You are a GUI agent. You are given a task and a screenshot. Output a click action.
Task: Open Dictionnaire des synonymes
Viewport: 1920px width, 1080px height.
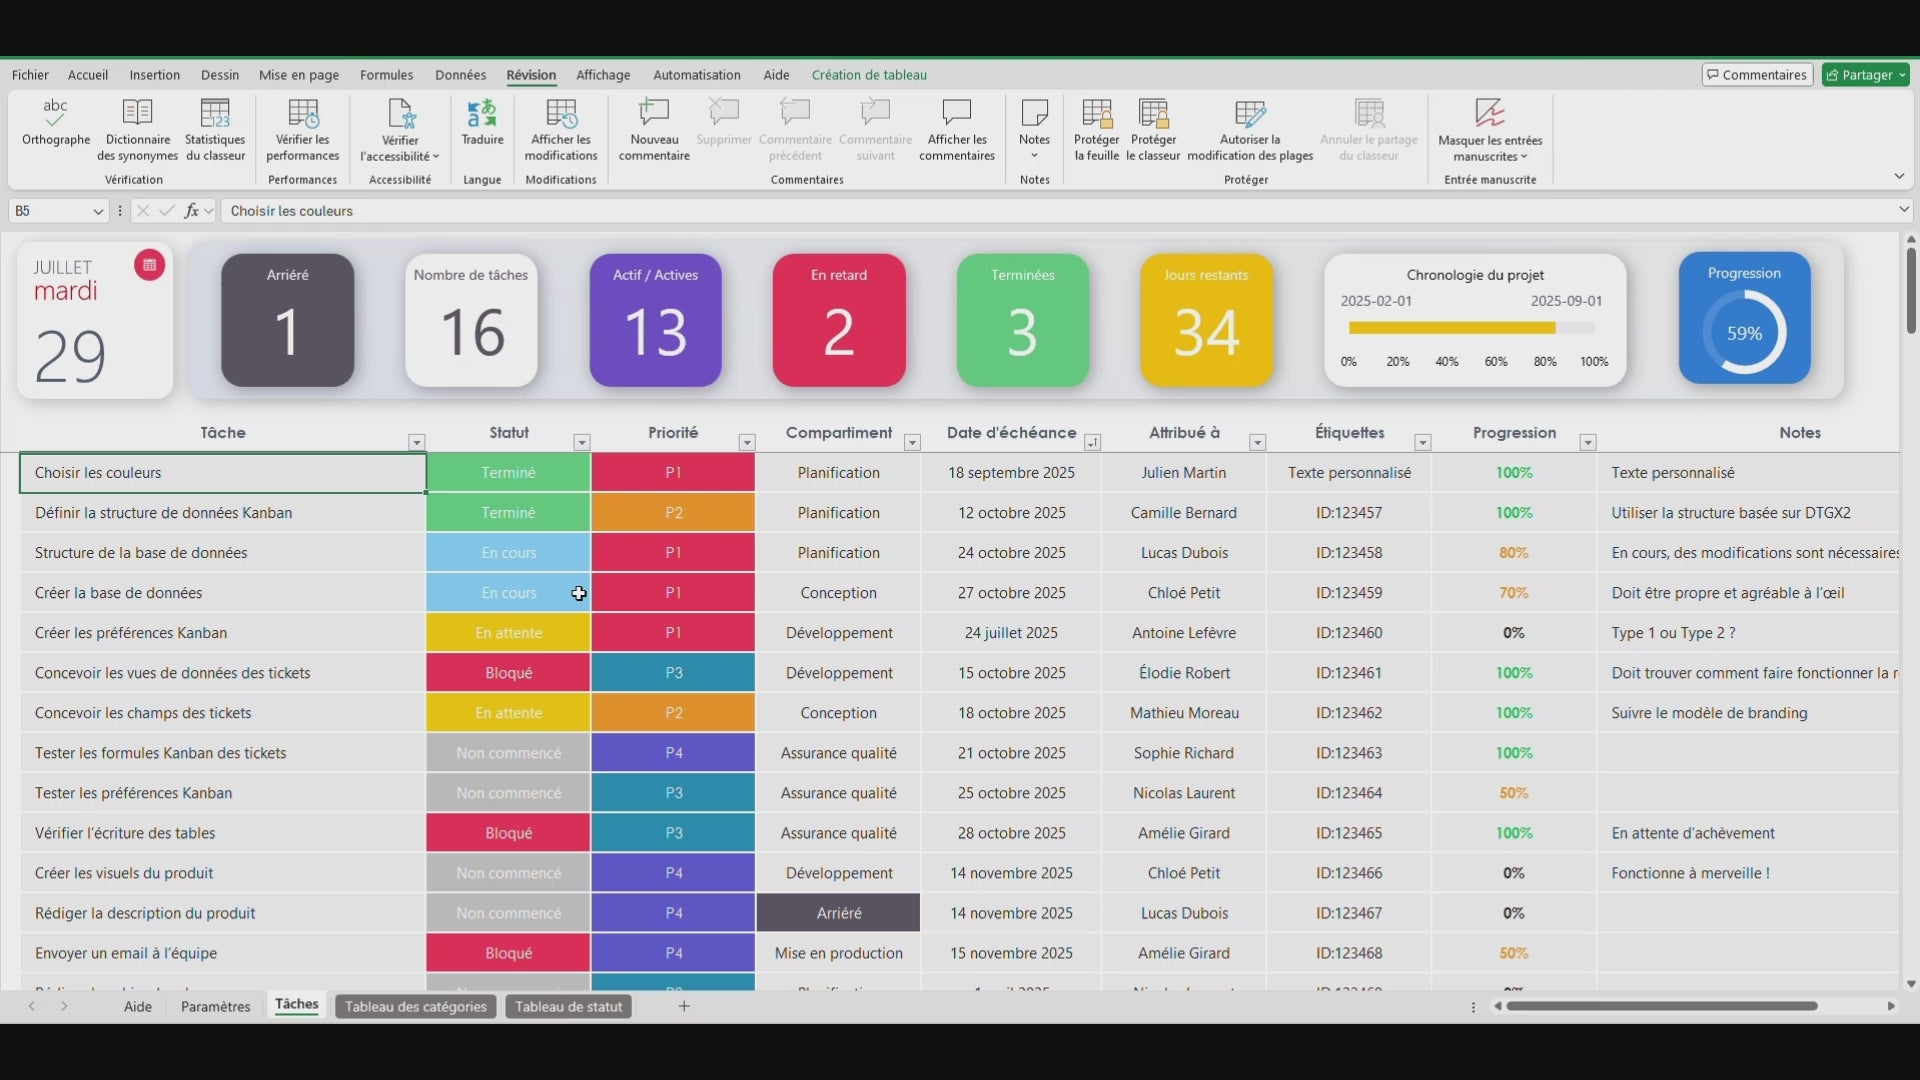pos(137,130)
